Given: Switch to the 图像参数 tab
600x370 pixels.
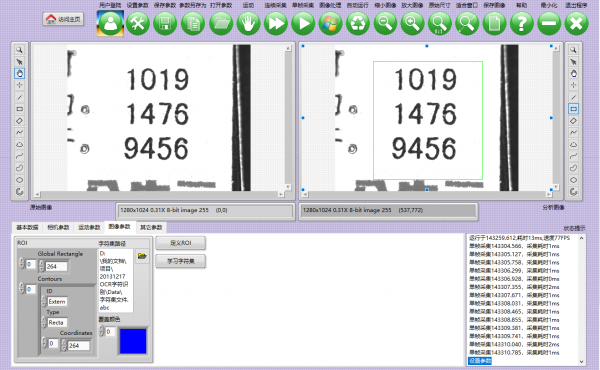Looking at the screenshot, I should (120, 227).
